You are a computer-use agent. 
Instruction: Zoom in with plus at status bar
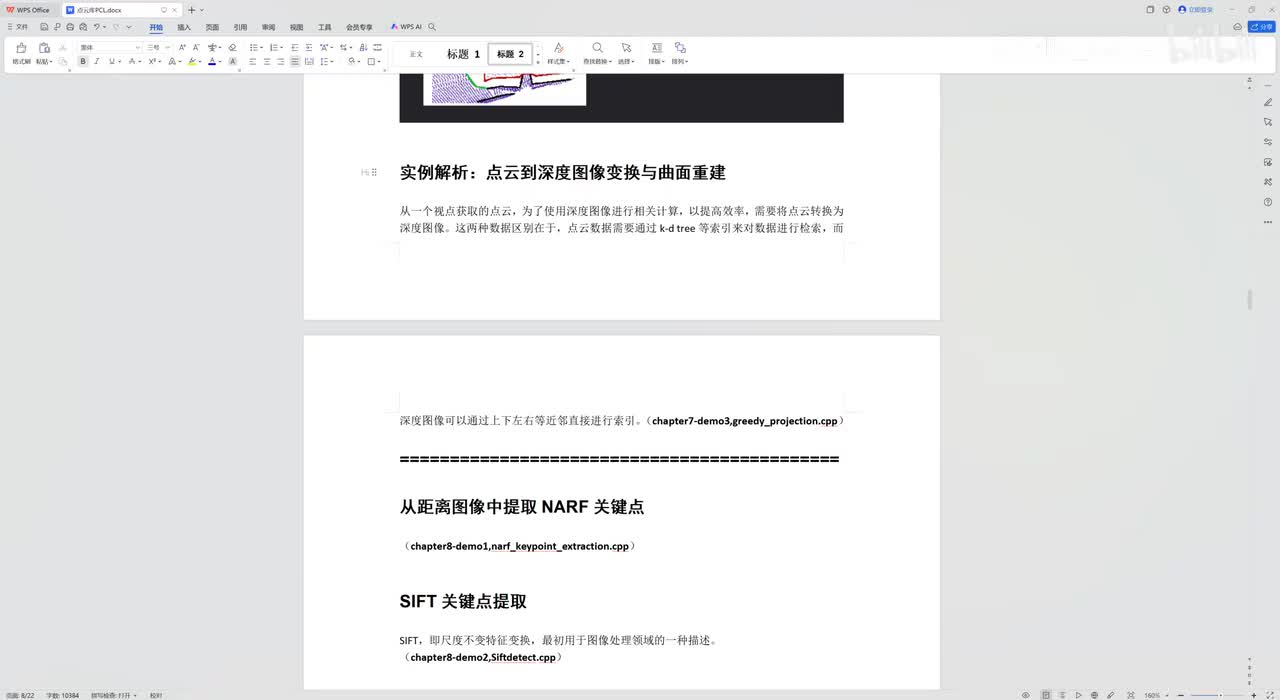click(1254, 695)
